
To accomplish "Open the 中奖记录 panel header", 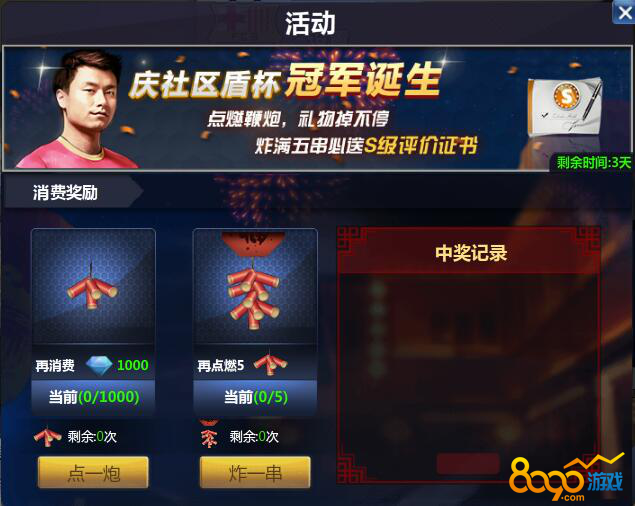I will pyautogui.click(x=471, y=253).
